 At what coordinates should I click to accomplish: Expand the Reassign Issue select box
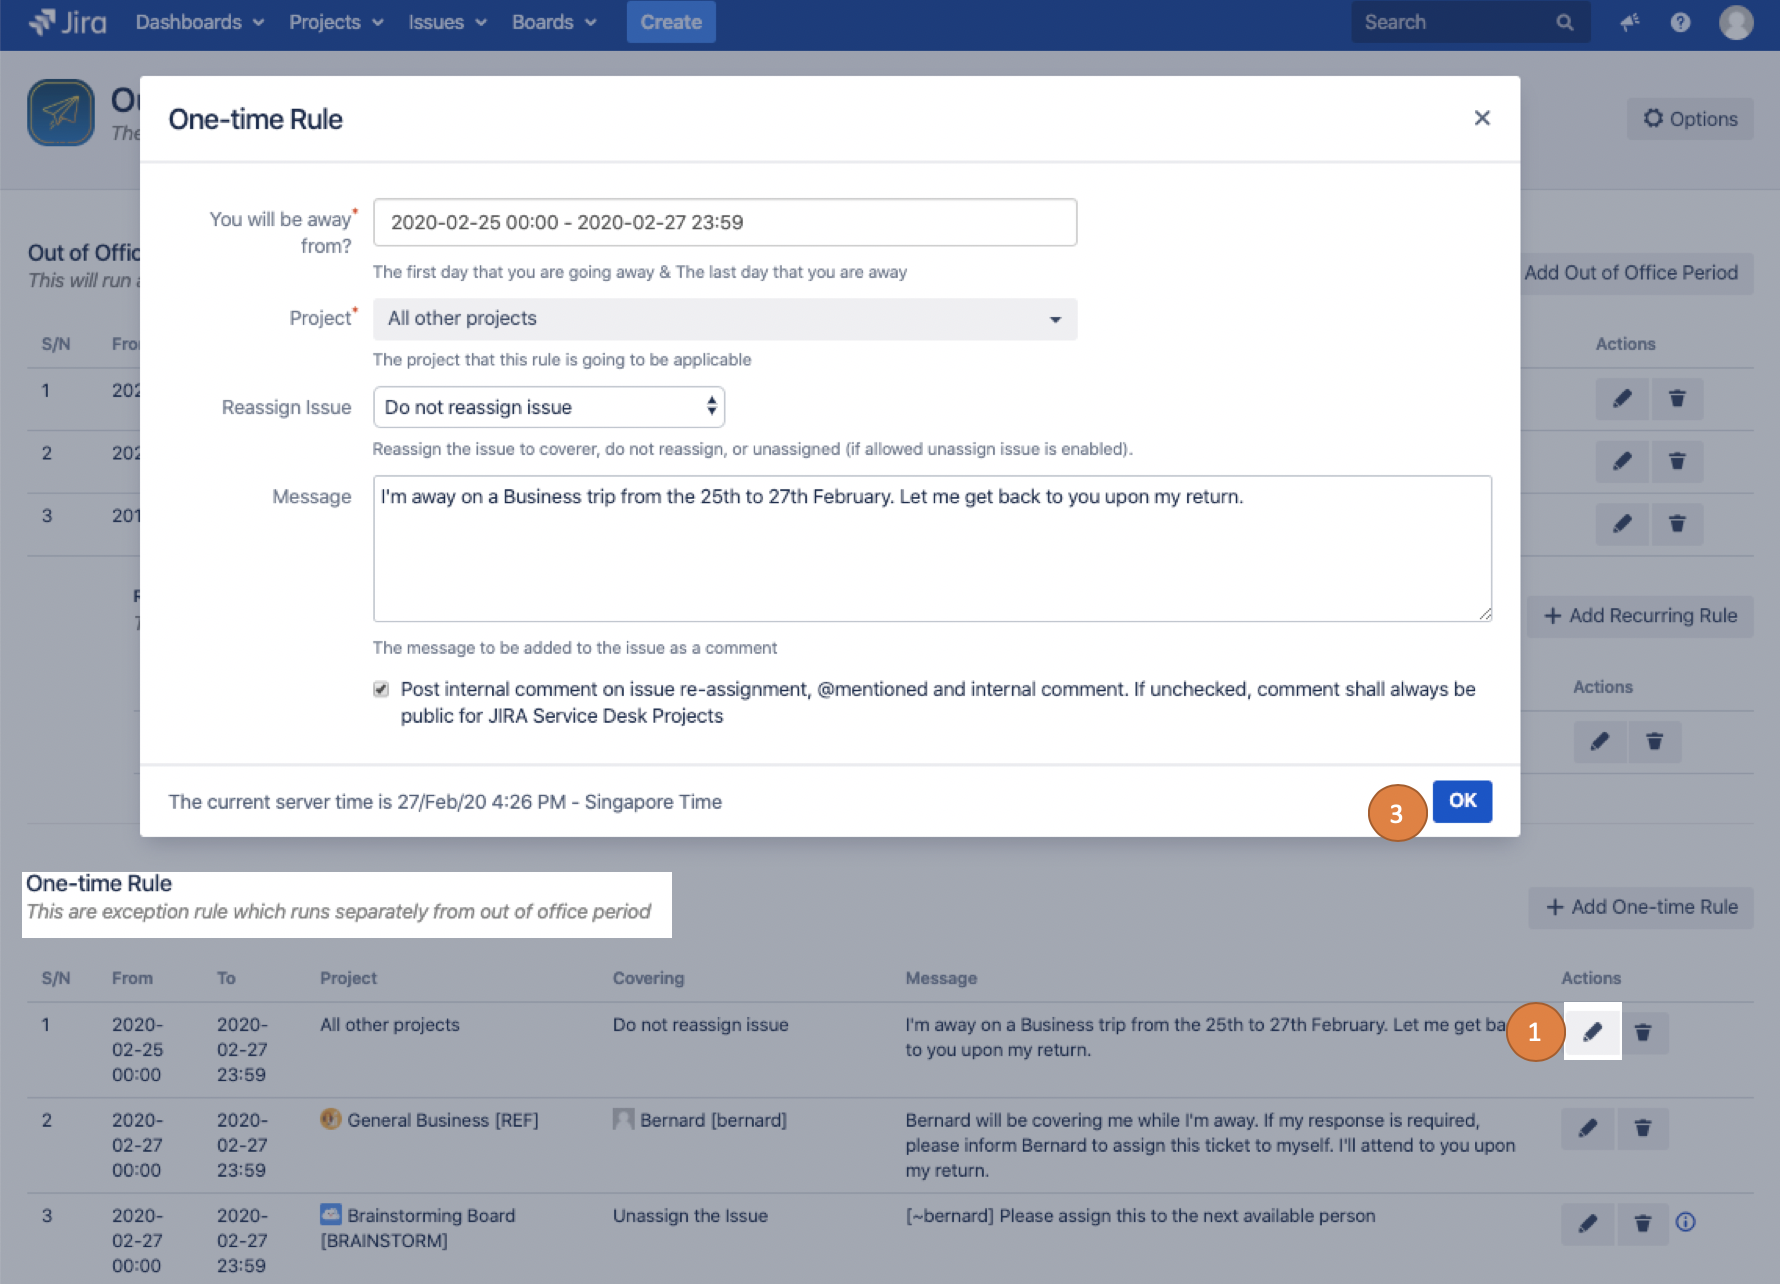pyautogui.click(x=548, y=407)
